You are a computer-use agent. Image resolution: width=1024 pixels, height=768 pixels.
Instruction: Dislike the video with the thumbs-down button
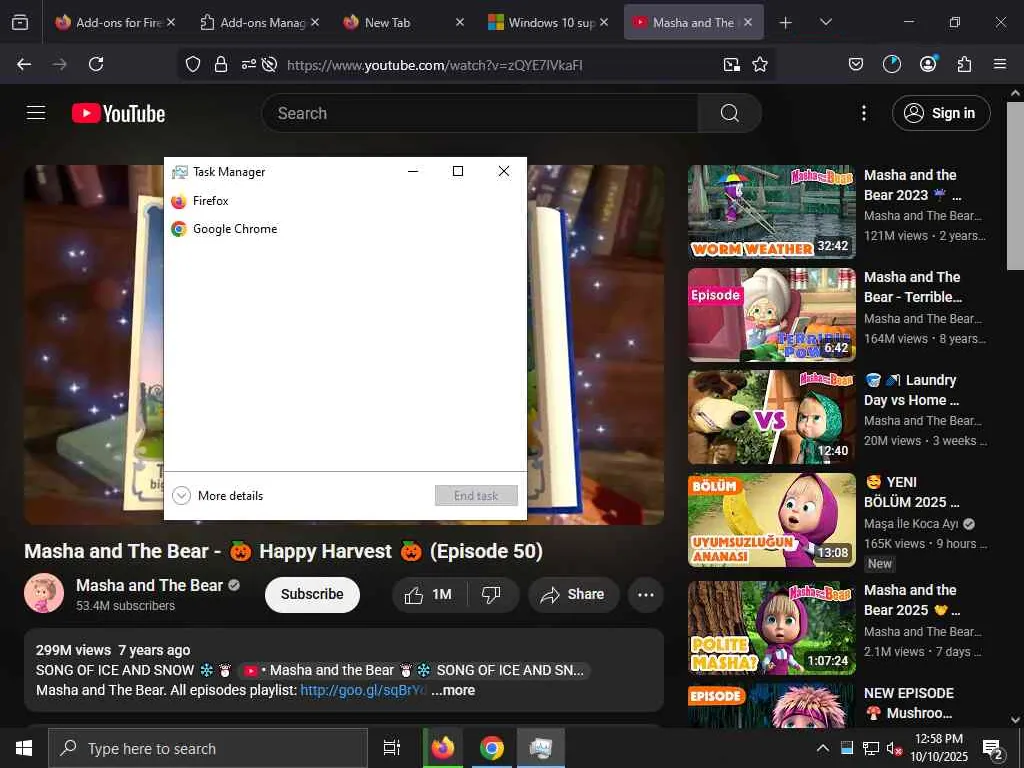[x=491, y=594]
